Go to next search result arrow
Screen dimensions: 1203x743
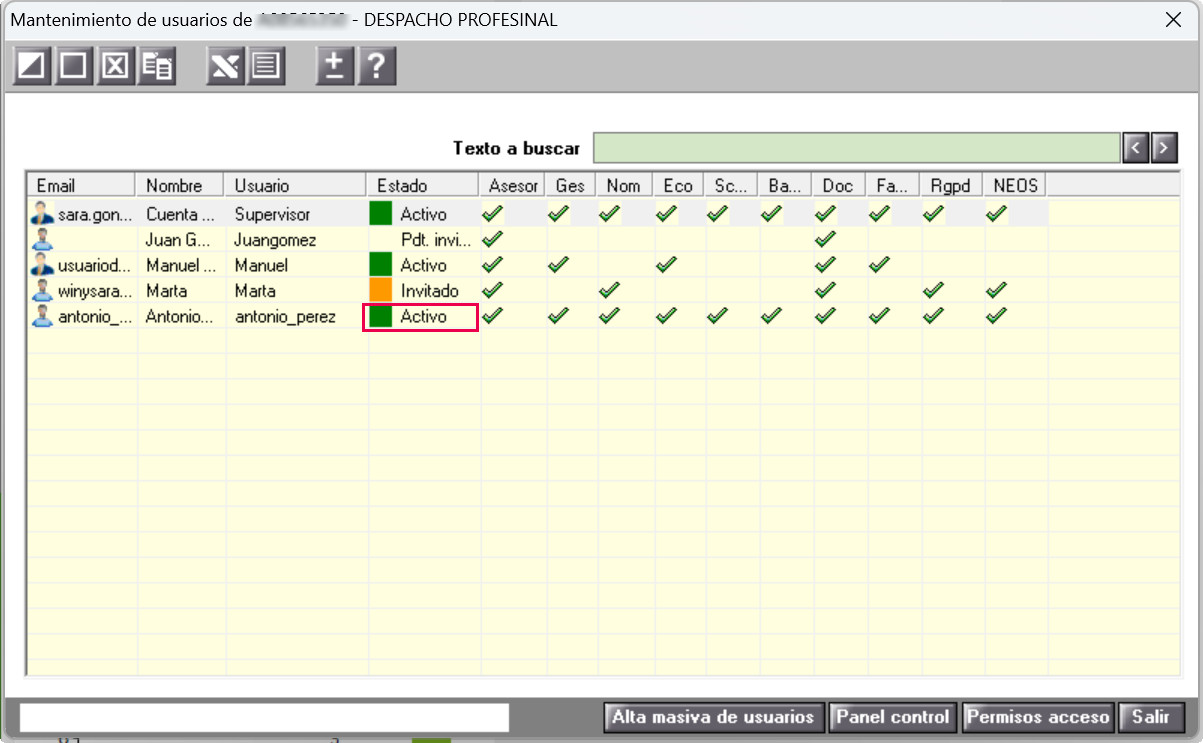point(1163,148)
